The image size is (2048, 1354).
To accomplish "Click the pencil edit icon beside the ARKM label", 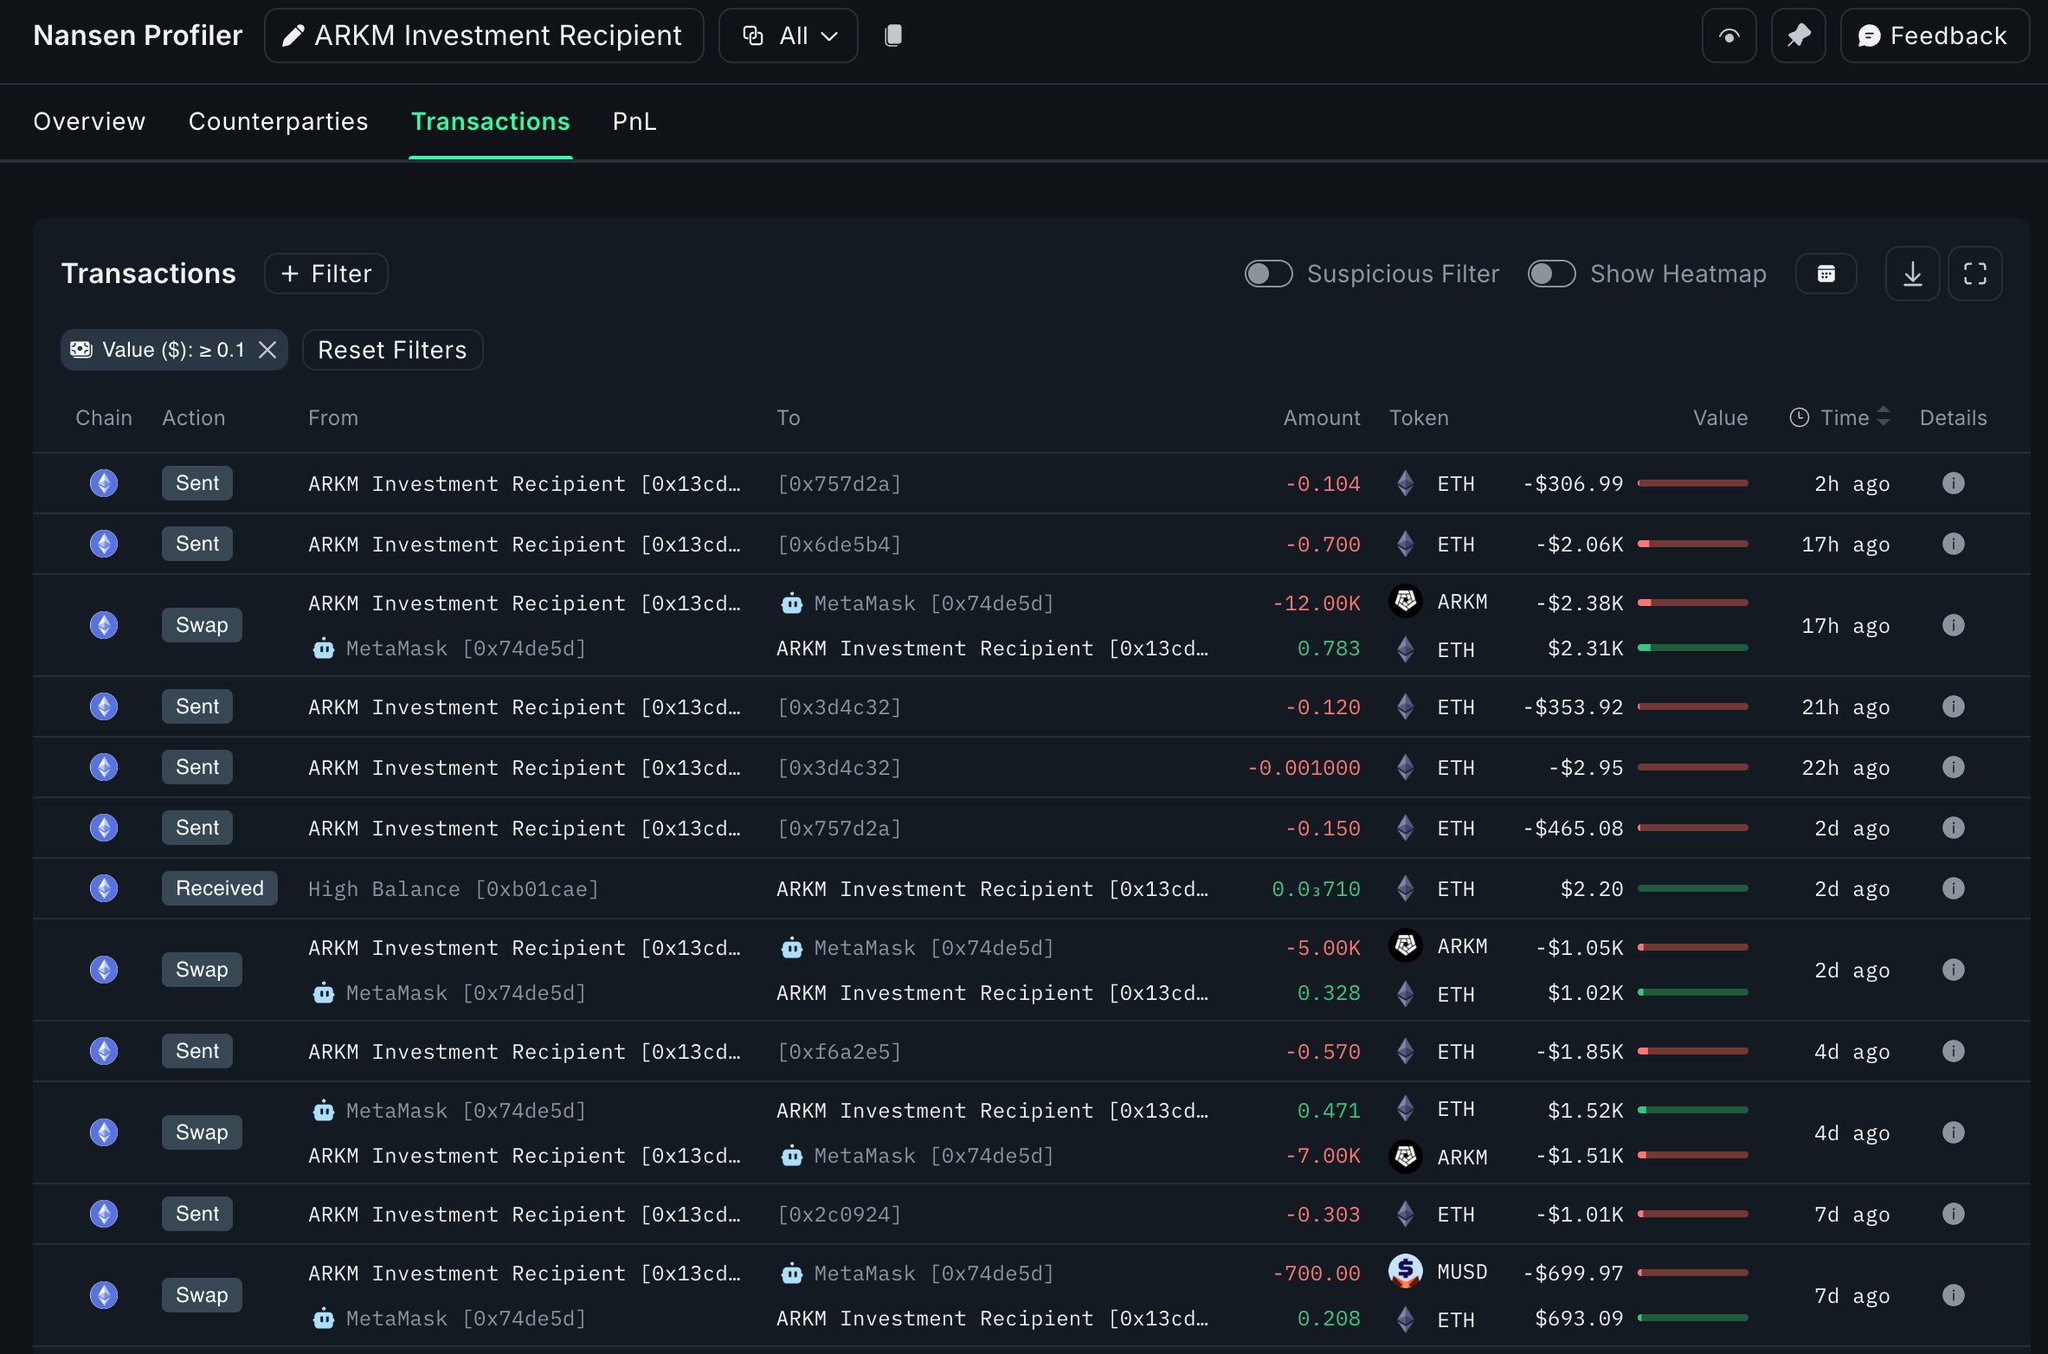I will (293, 36).
